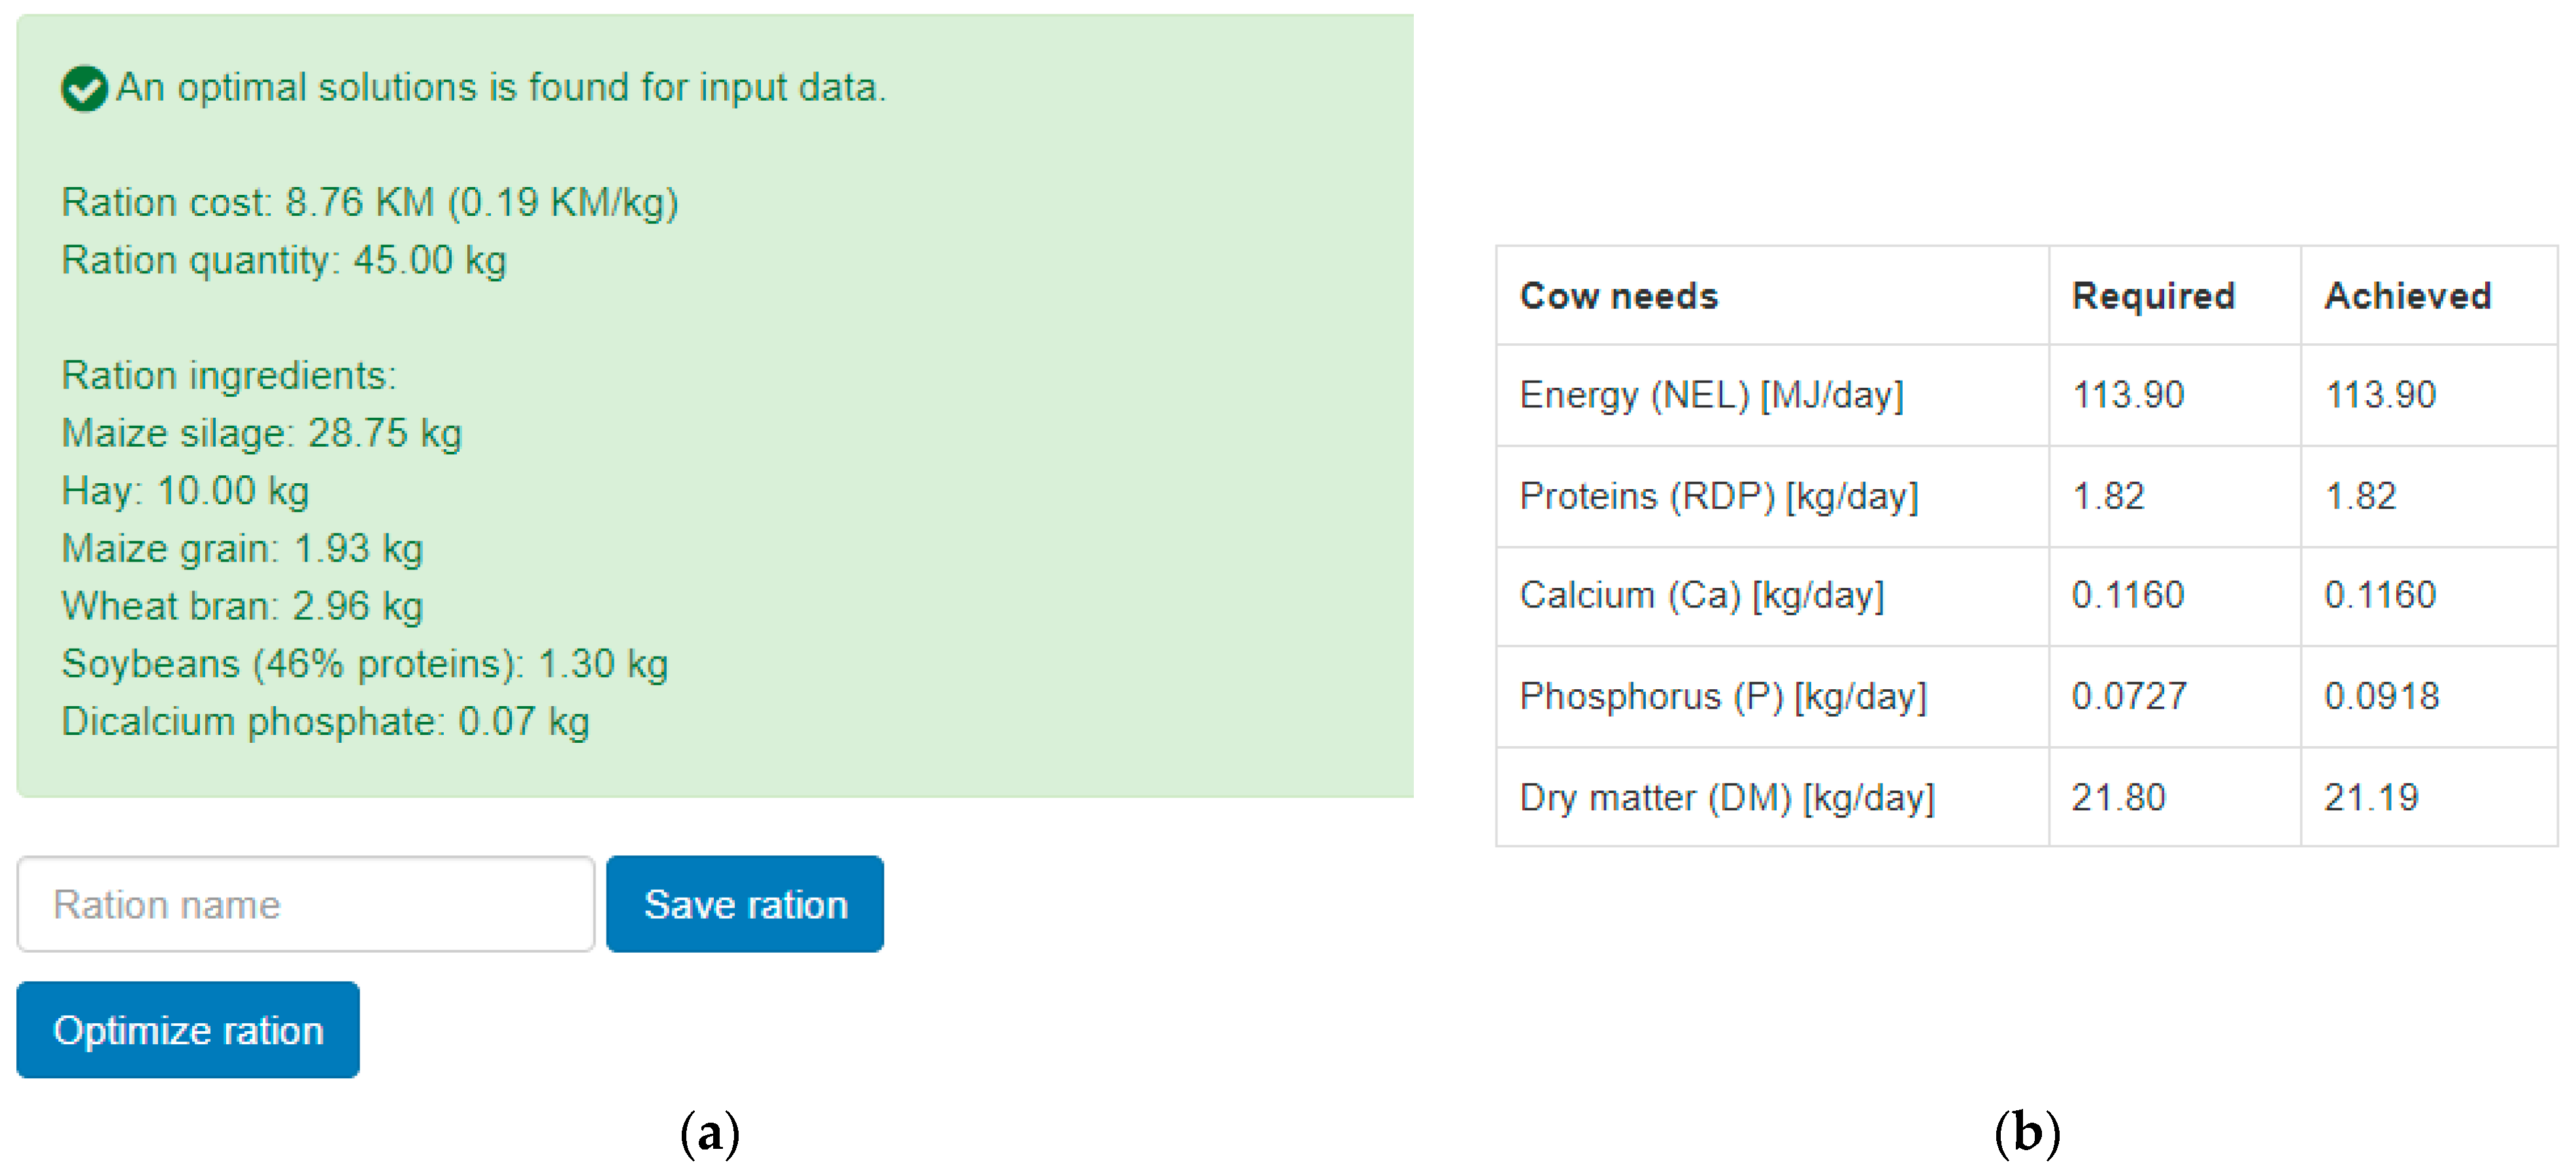Click the Maize silage ingredient line
Screen dimensions: 2576x1175
tap(261, 433)
